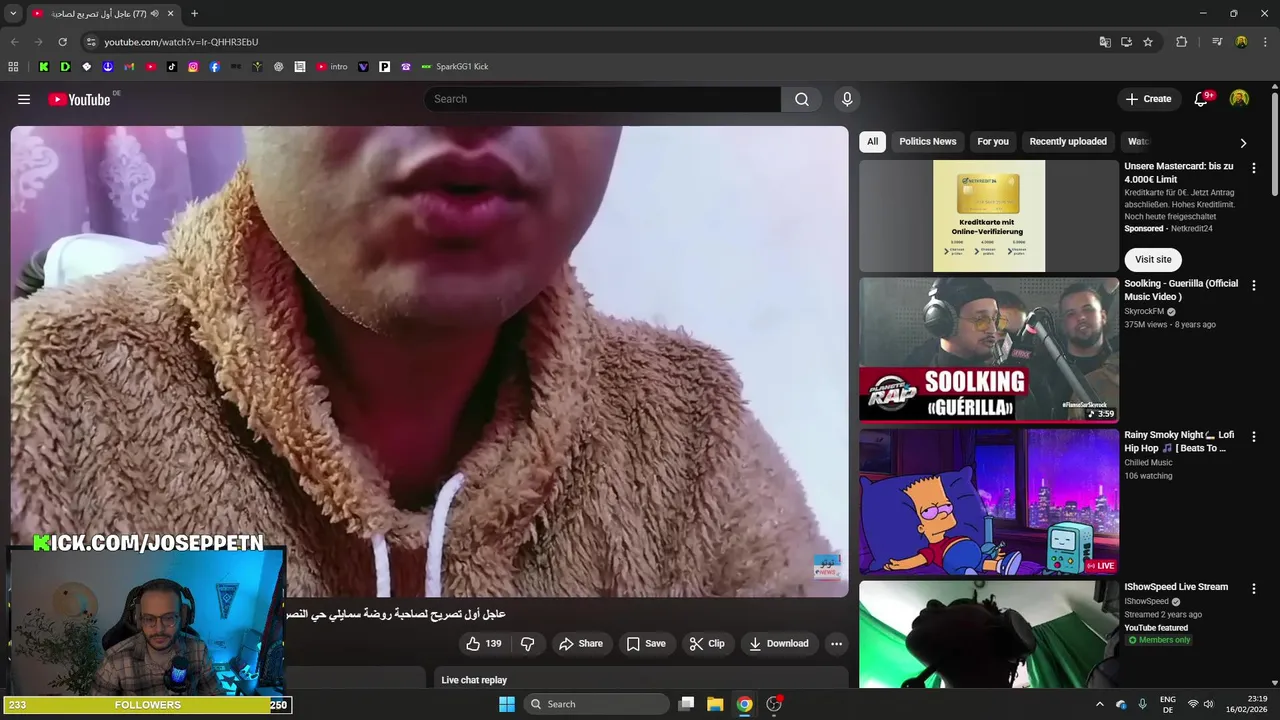Image resolution: width=1280 pixels, height=720 pixels.
Task: Click in the YouTube search field
Action: [x=603, y=99]
